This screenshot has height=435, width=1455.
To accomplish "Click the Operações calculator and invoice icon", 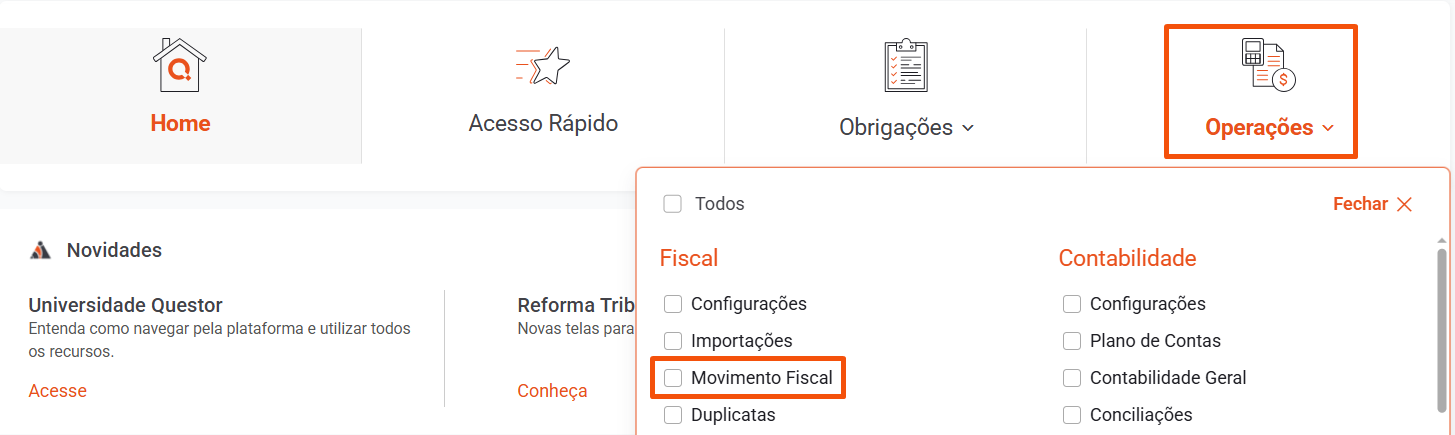I will (1268, 66).
